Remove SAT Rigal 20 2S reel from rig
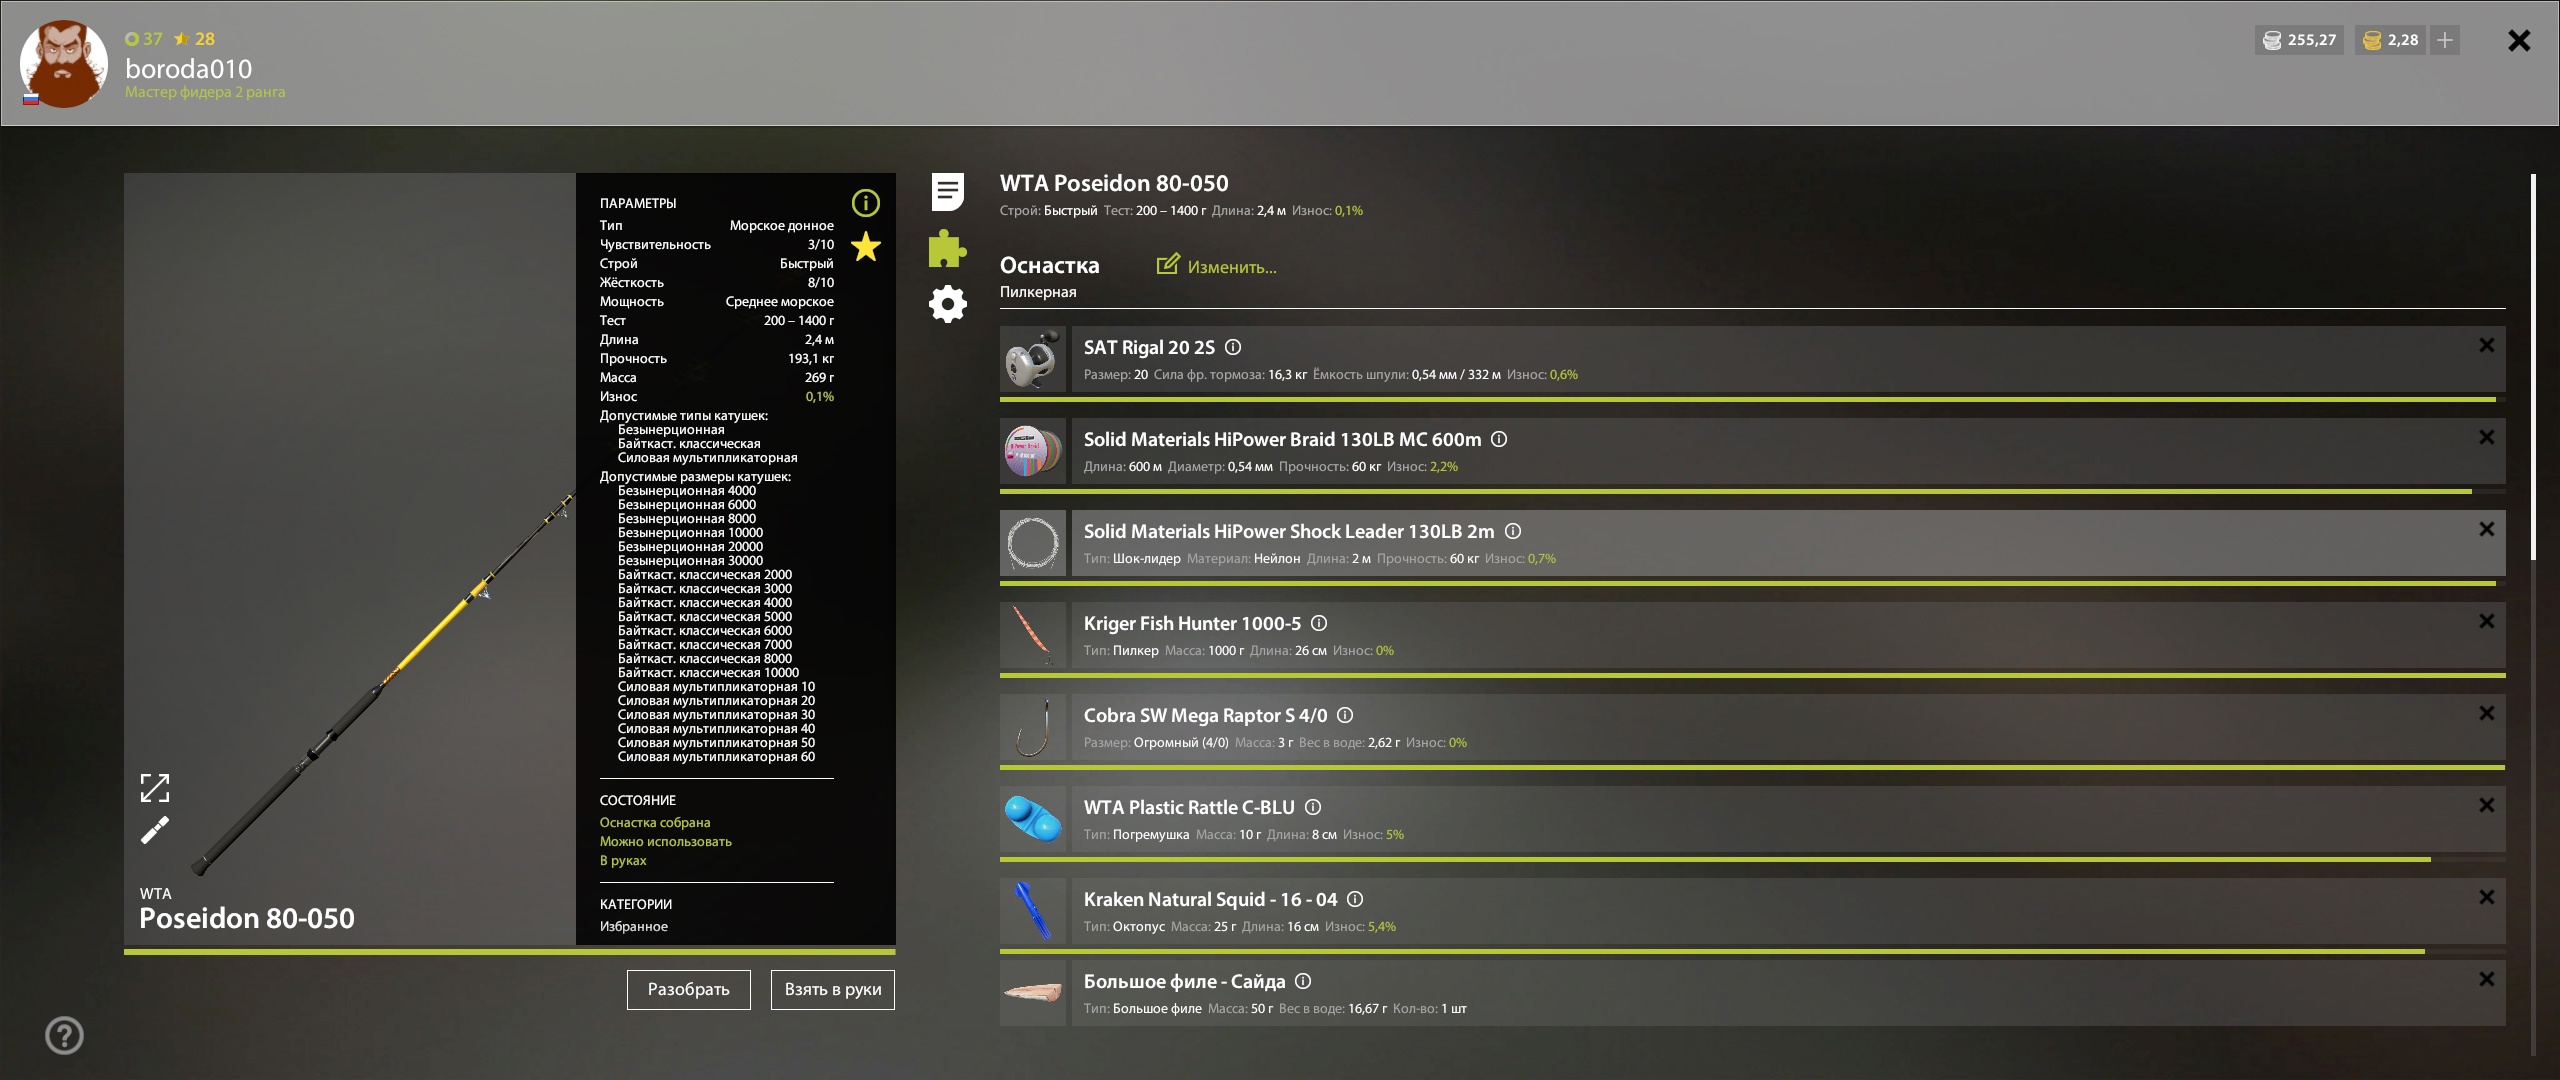The image size is (2560, 1080). pyautogui.click(x=2487, y=345)
